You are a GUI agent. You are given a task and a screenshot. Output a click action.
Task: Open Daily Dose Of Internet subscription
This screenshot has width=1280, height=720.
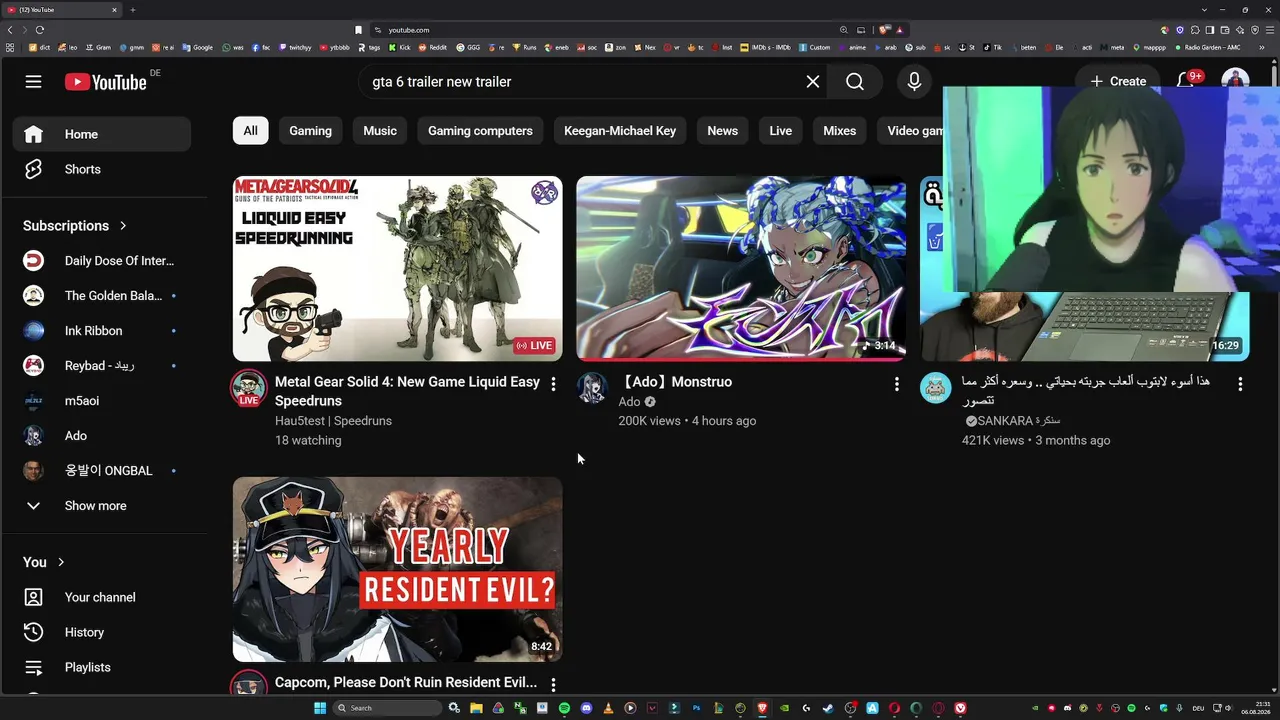click(x=102, y=261)
